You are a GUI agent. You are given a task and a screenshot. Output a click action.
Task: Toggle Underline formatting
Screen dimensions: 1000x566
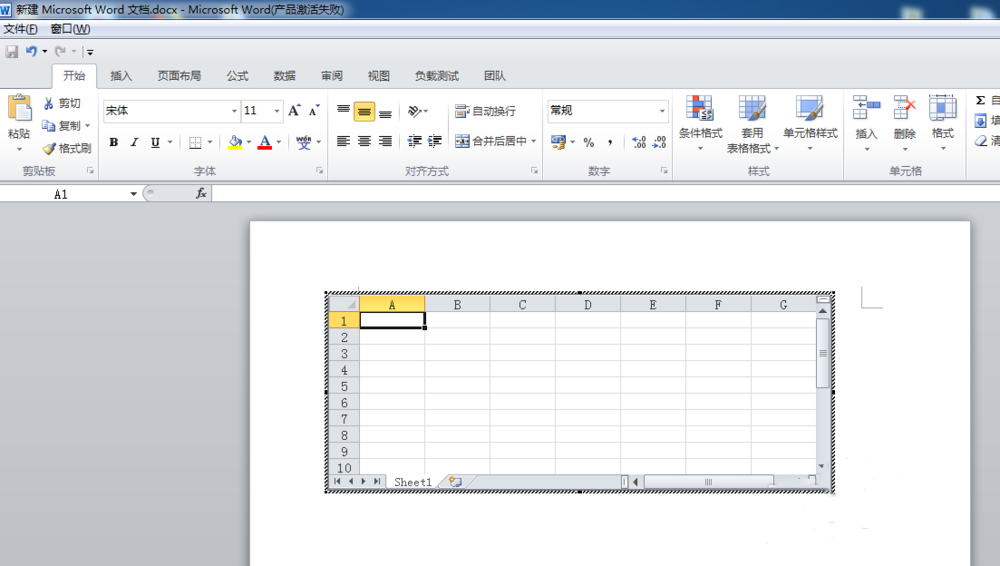pyautogui.click(x=155, y=142)
